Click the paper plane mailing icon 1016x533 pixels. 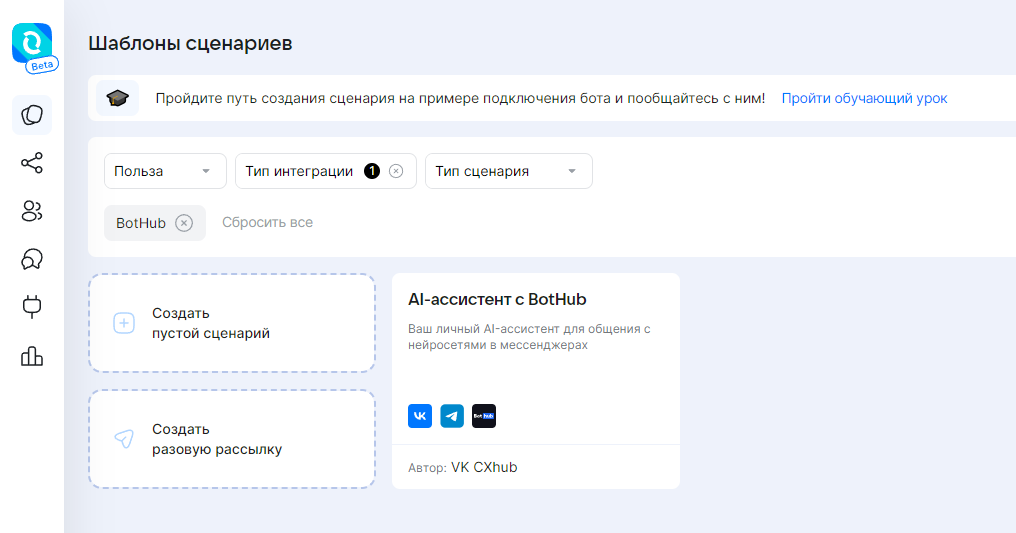pos(124,439)
